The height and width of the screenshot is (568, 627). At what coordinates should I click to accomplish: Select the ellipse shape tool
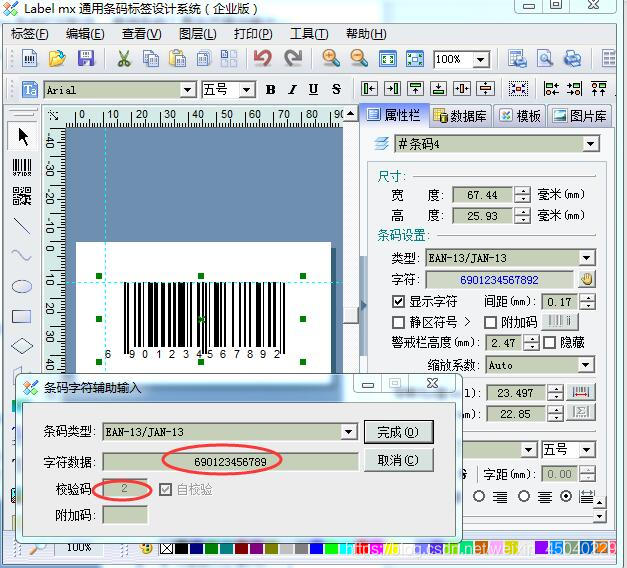point(22,286)
